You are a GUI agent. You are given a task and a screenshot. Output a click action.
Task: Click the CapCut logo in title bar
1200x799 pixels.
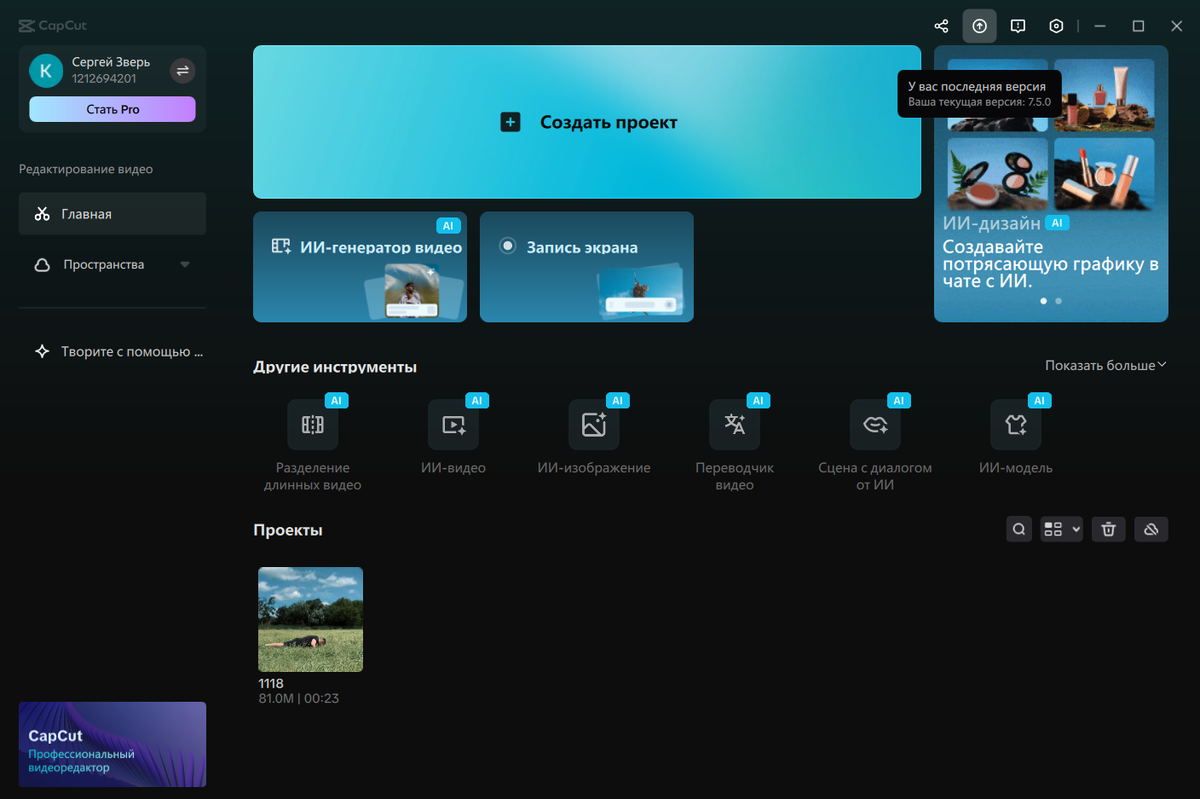(52, 26)
